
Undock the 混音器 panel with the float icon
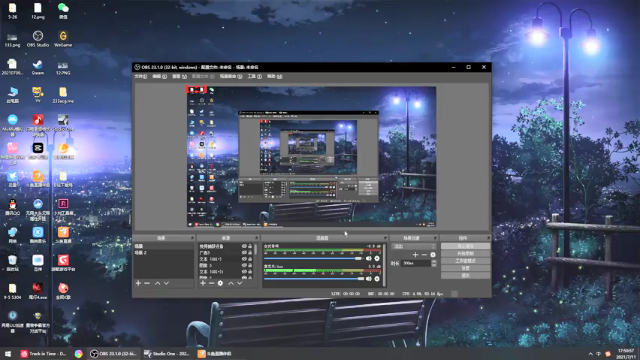pos(385,238)
